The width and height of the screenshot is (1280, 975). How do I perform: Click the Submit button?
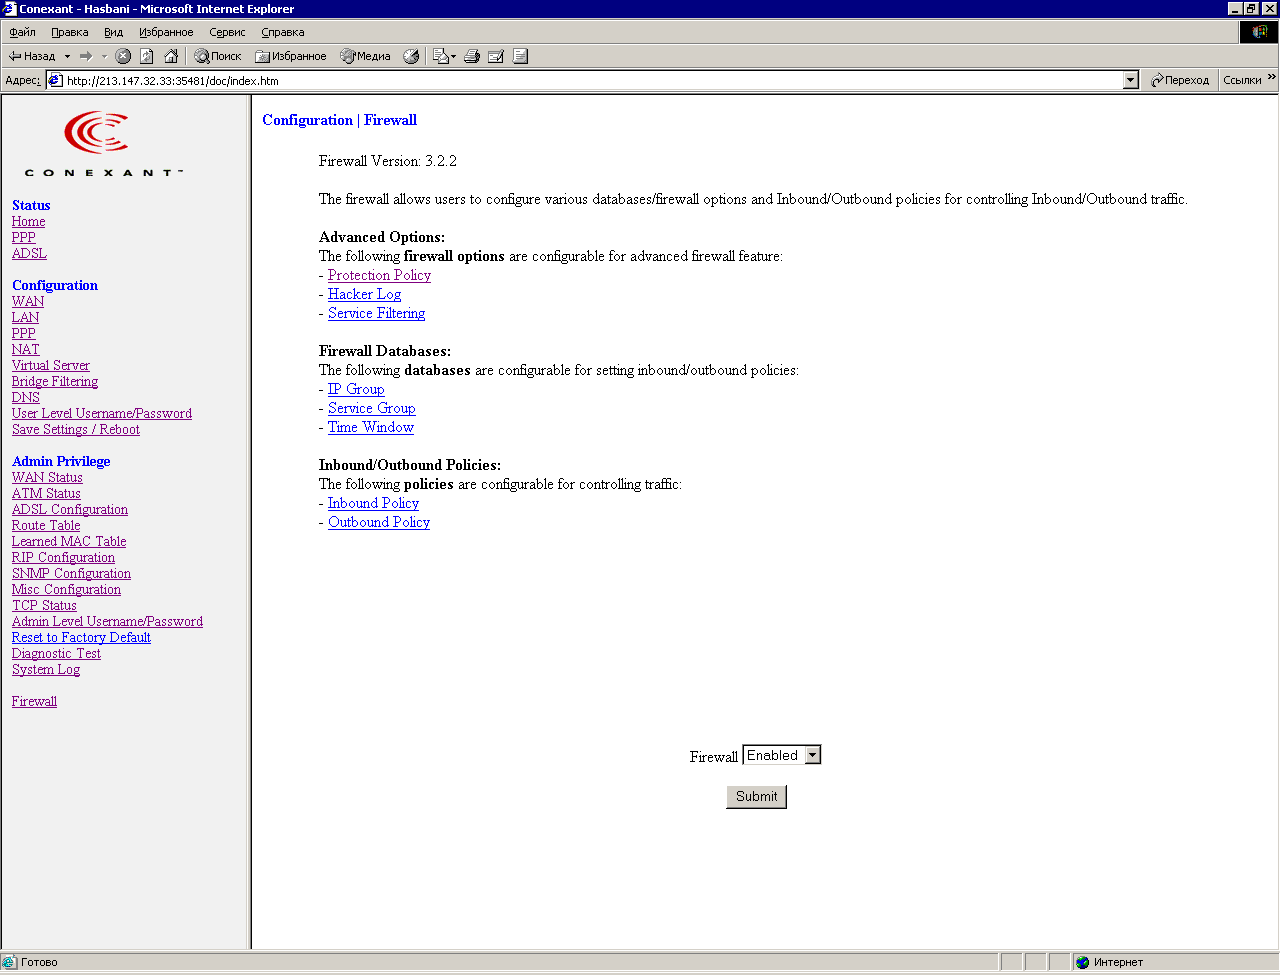pos(756,796)
